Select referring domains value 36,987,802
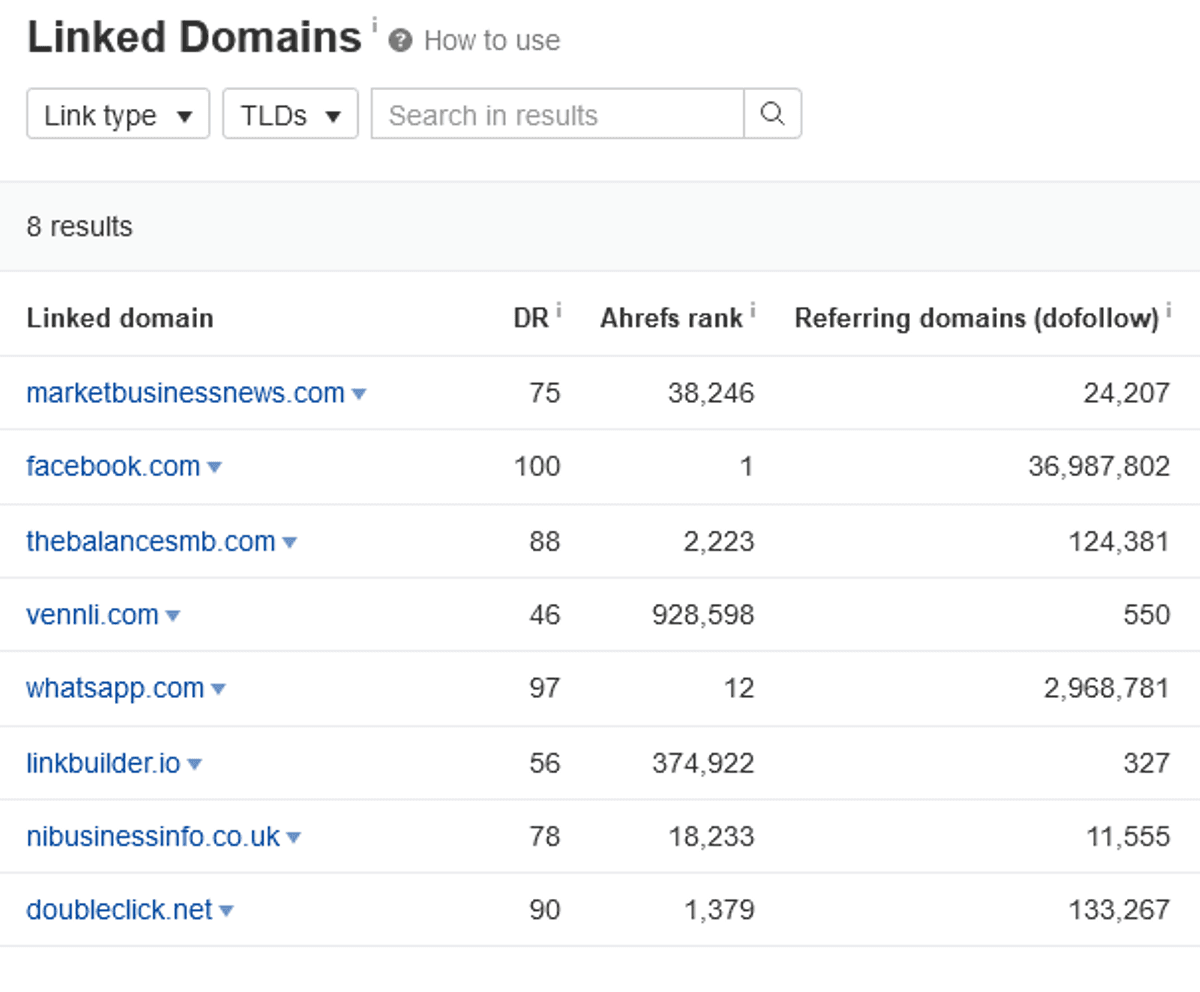Viewport: 1200px width, 992px height. 1099,466
